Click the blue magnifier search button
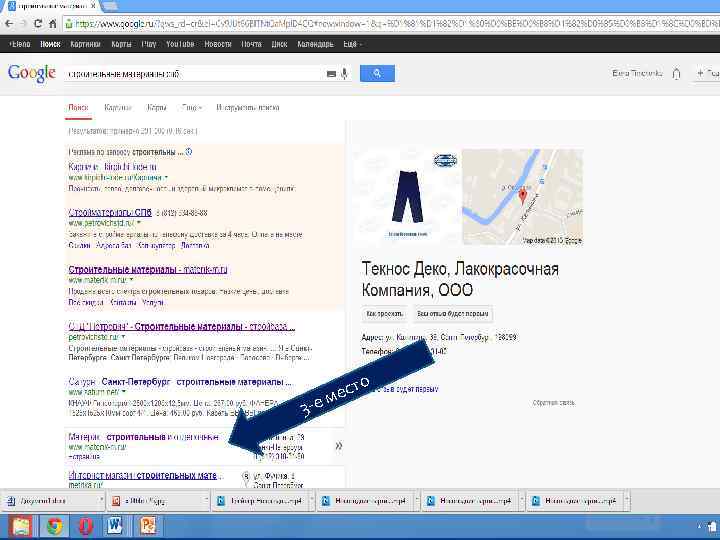The image size is (720, 540). (x=377, y=73)
